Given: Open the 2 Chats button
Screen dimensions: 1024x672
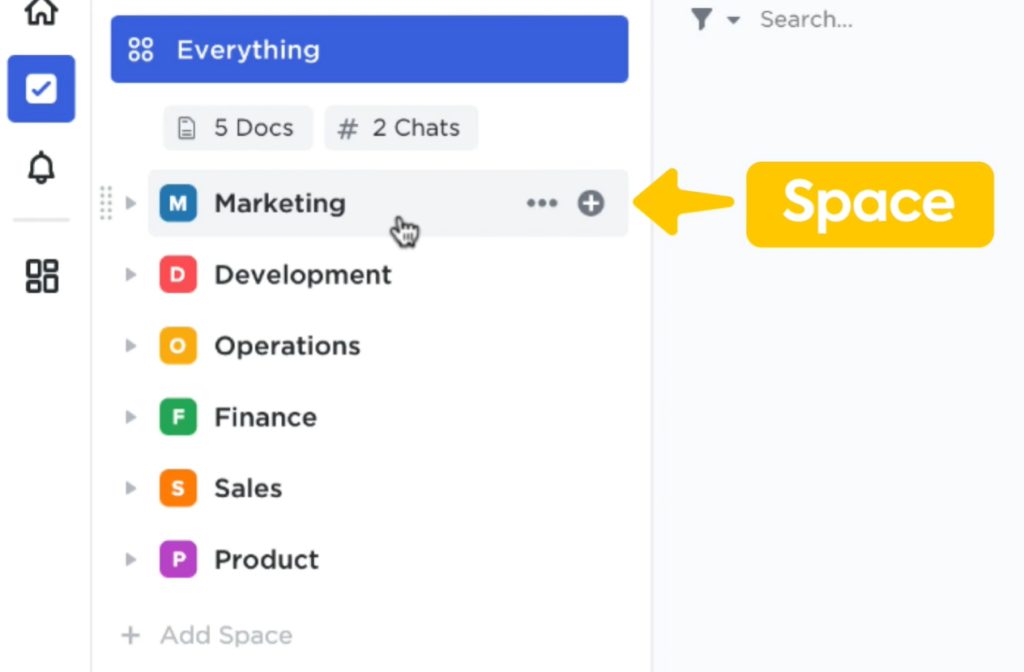Looking at the screenshot, I should 401,128.
